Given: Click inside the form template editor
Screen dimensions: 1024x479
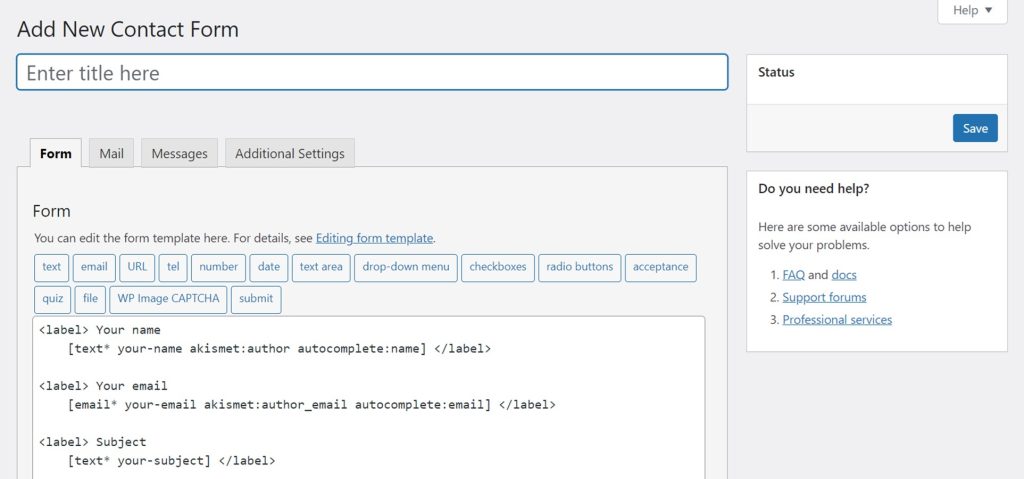Looking at the screenshot, I should (x=368, y=397).
